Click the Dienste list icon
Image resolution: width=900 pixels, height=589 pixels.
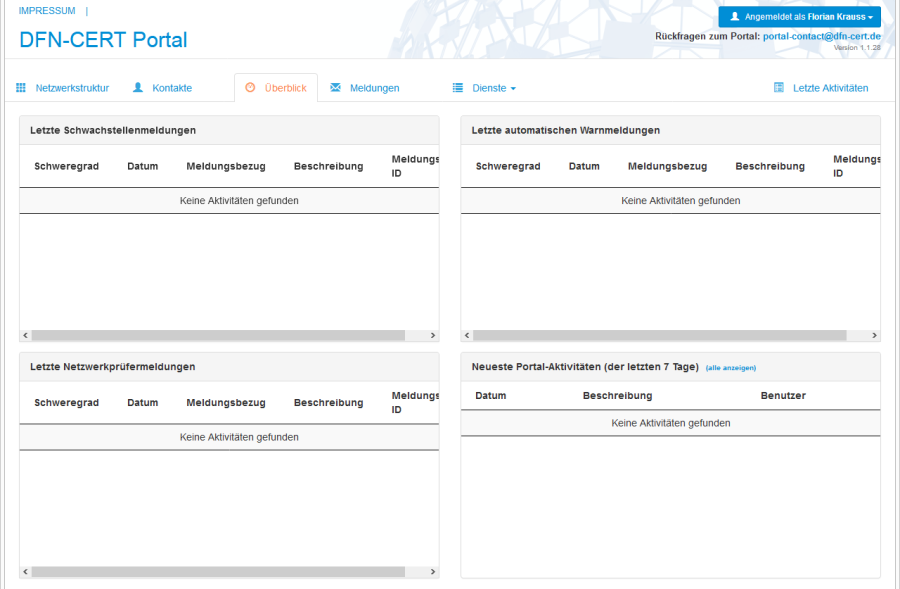pos(457,87)
